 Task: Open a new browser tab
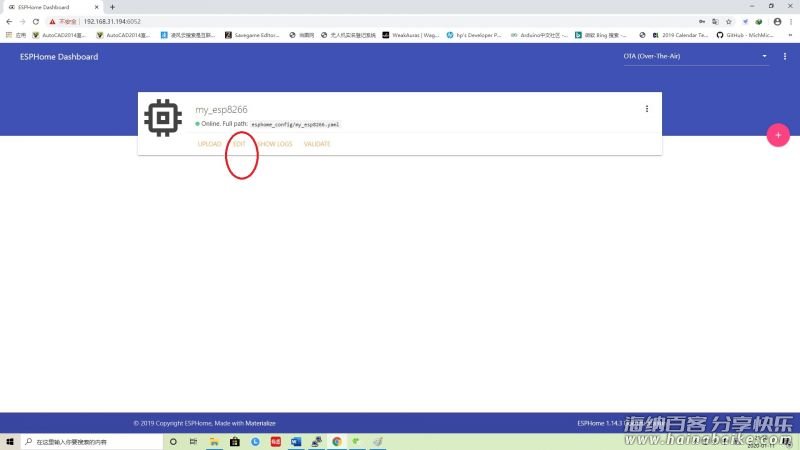[112, 7]
